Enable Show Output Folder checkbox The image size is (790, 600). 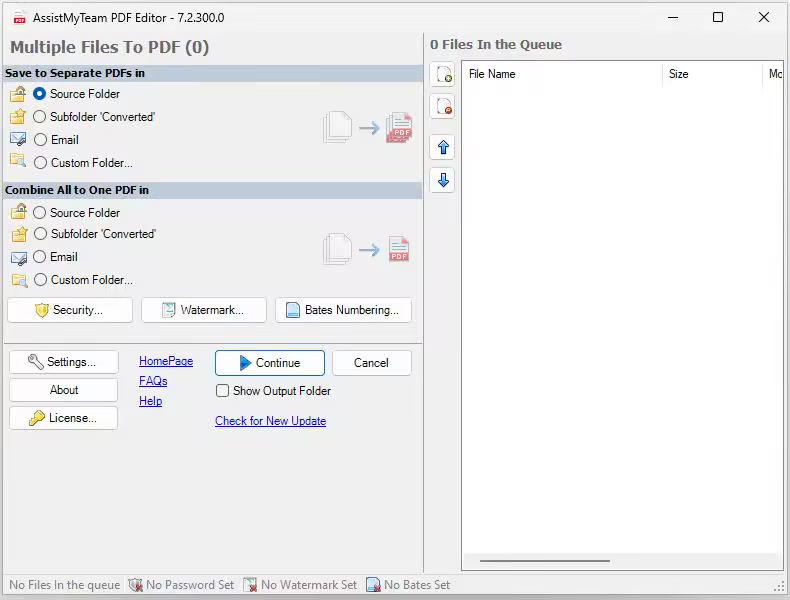coord(223,391)
